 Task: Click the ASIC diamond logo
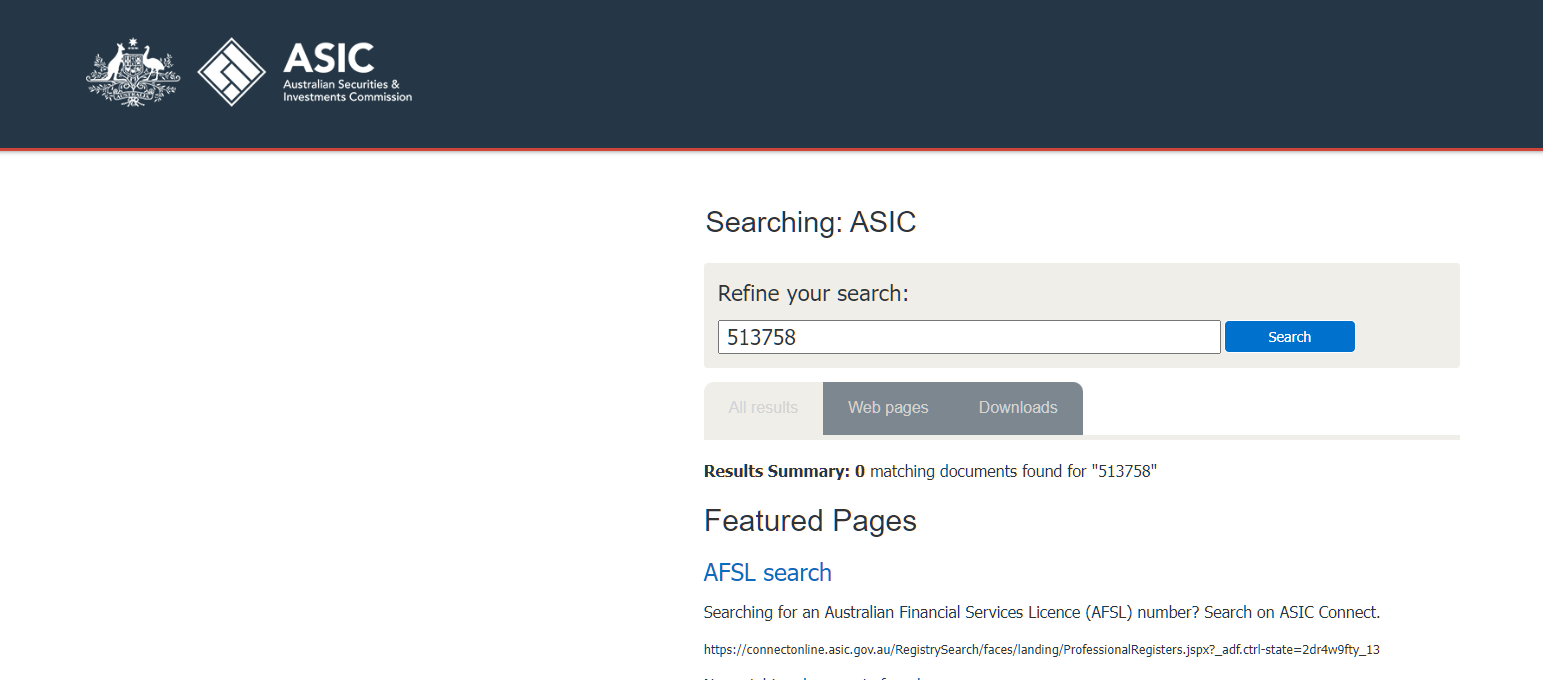[x=231, y=72]
